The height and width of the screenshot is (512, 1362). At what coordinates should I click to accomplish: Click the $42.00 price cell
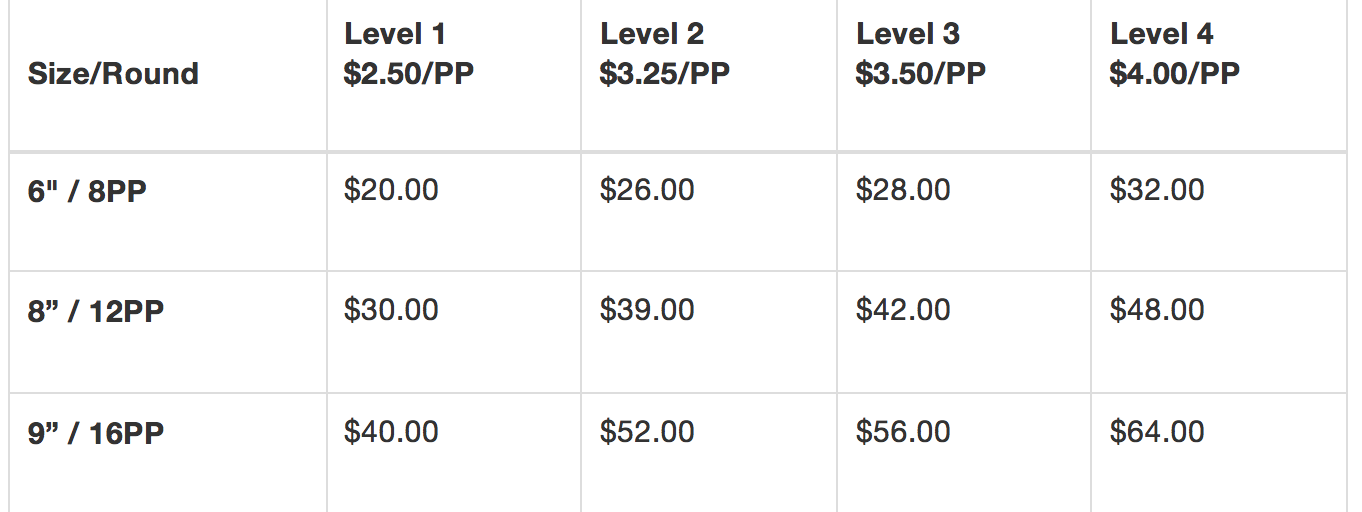[x=903, y=310]
